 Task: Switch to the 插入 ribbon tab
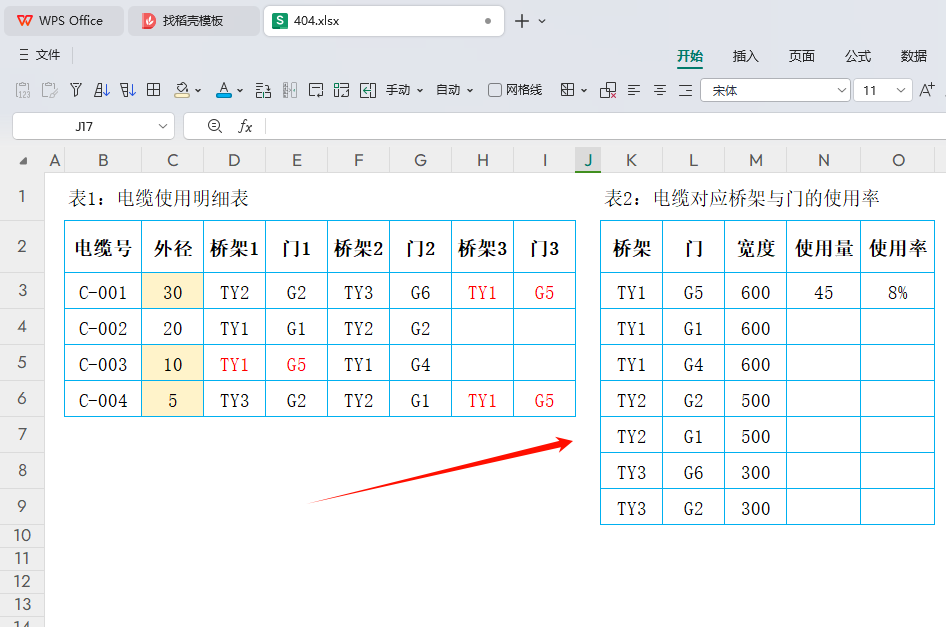745,56
